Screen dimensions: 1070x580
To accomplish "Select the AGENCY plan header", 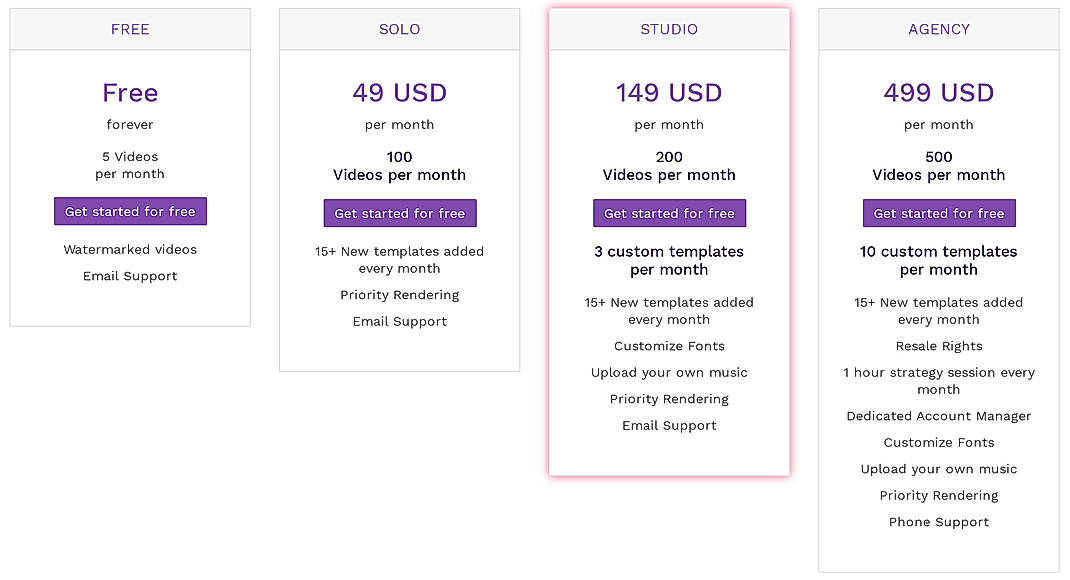I will [x=938, y=29].
